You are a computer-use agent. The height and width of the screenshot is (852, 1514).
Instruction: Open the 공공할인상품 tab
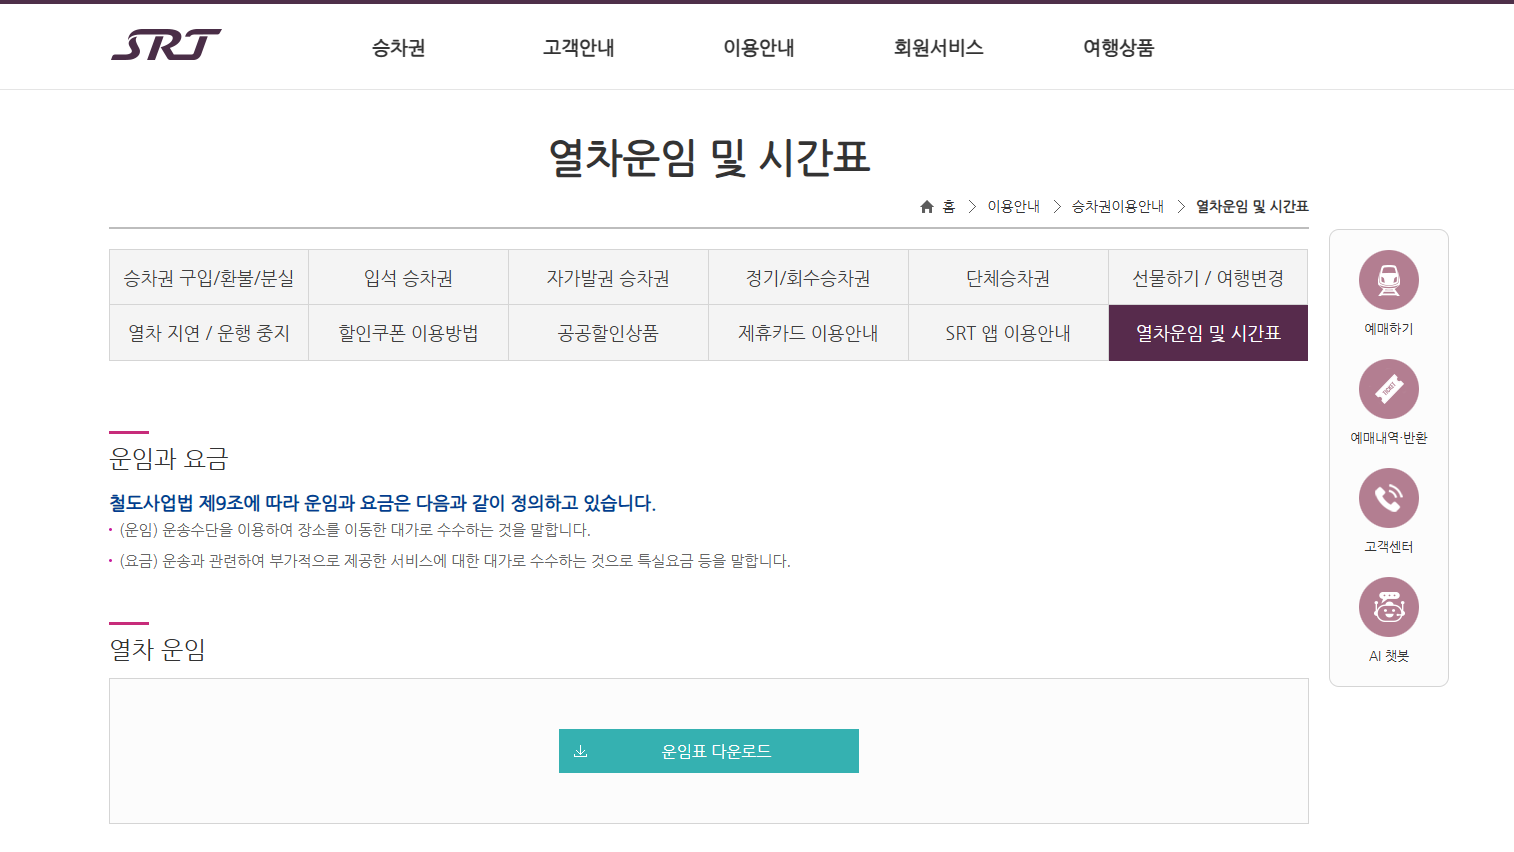(x=608, y=332)
